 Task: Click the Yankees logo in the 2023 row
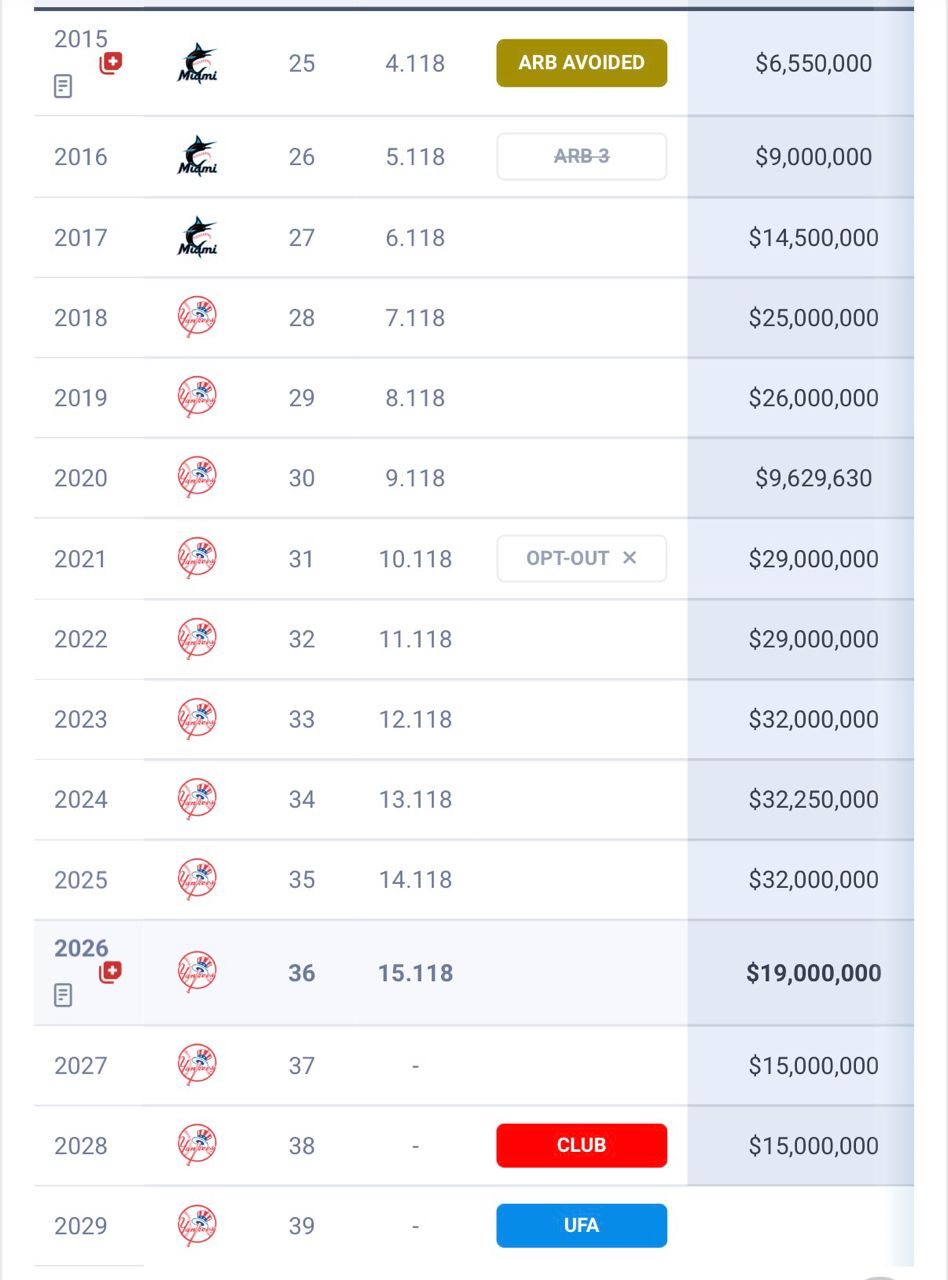(197, 719)
